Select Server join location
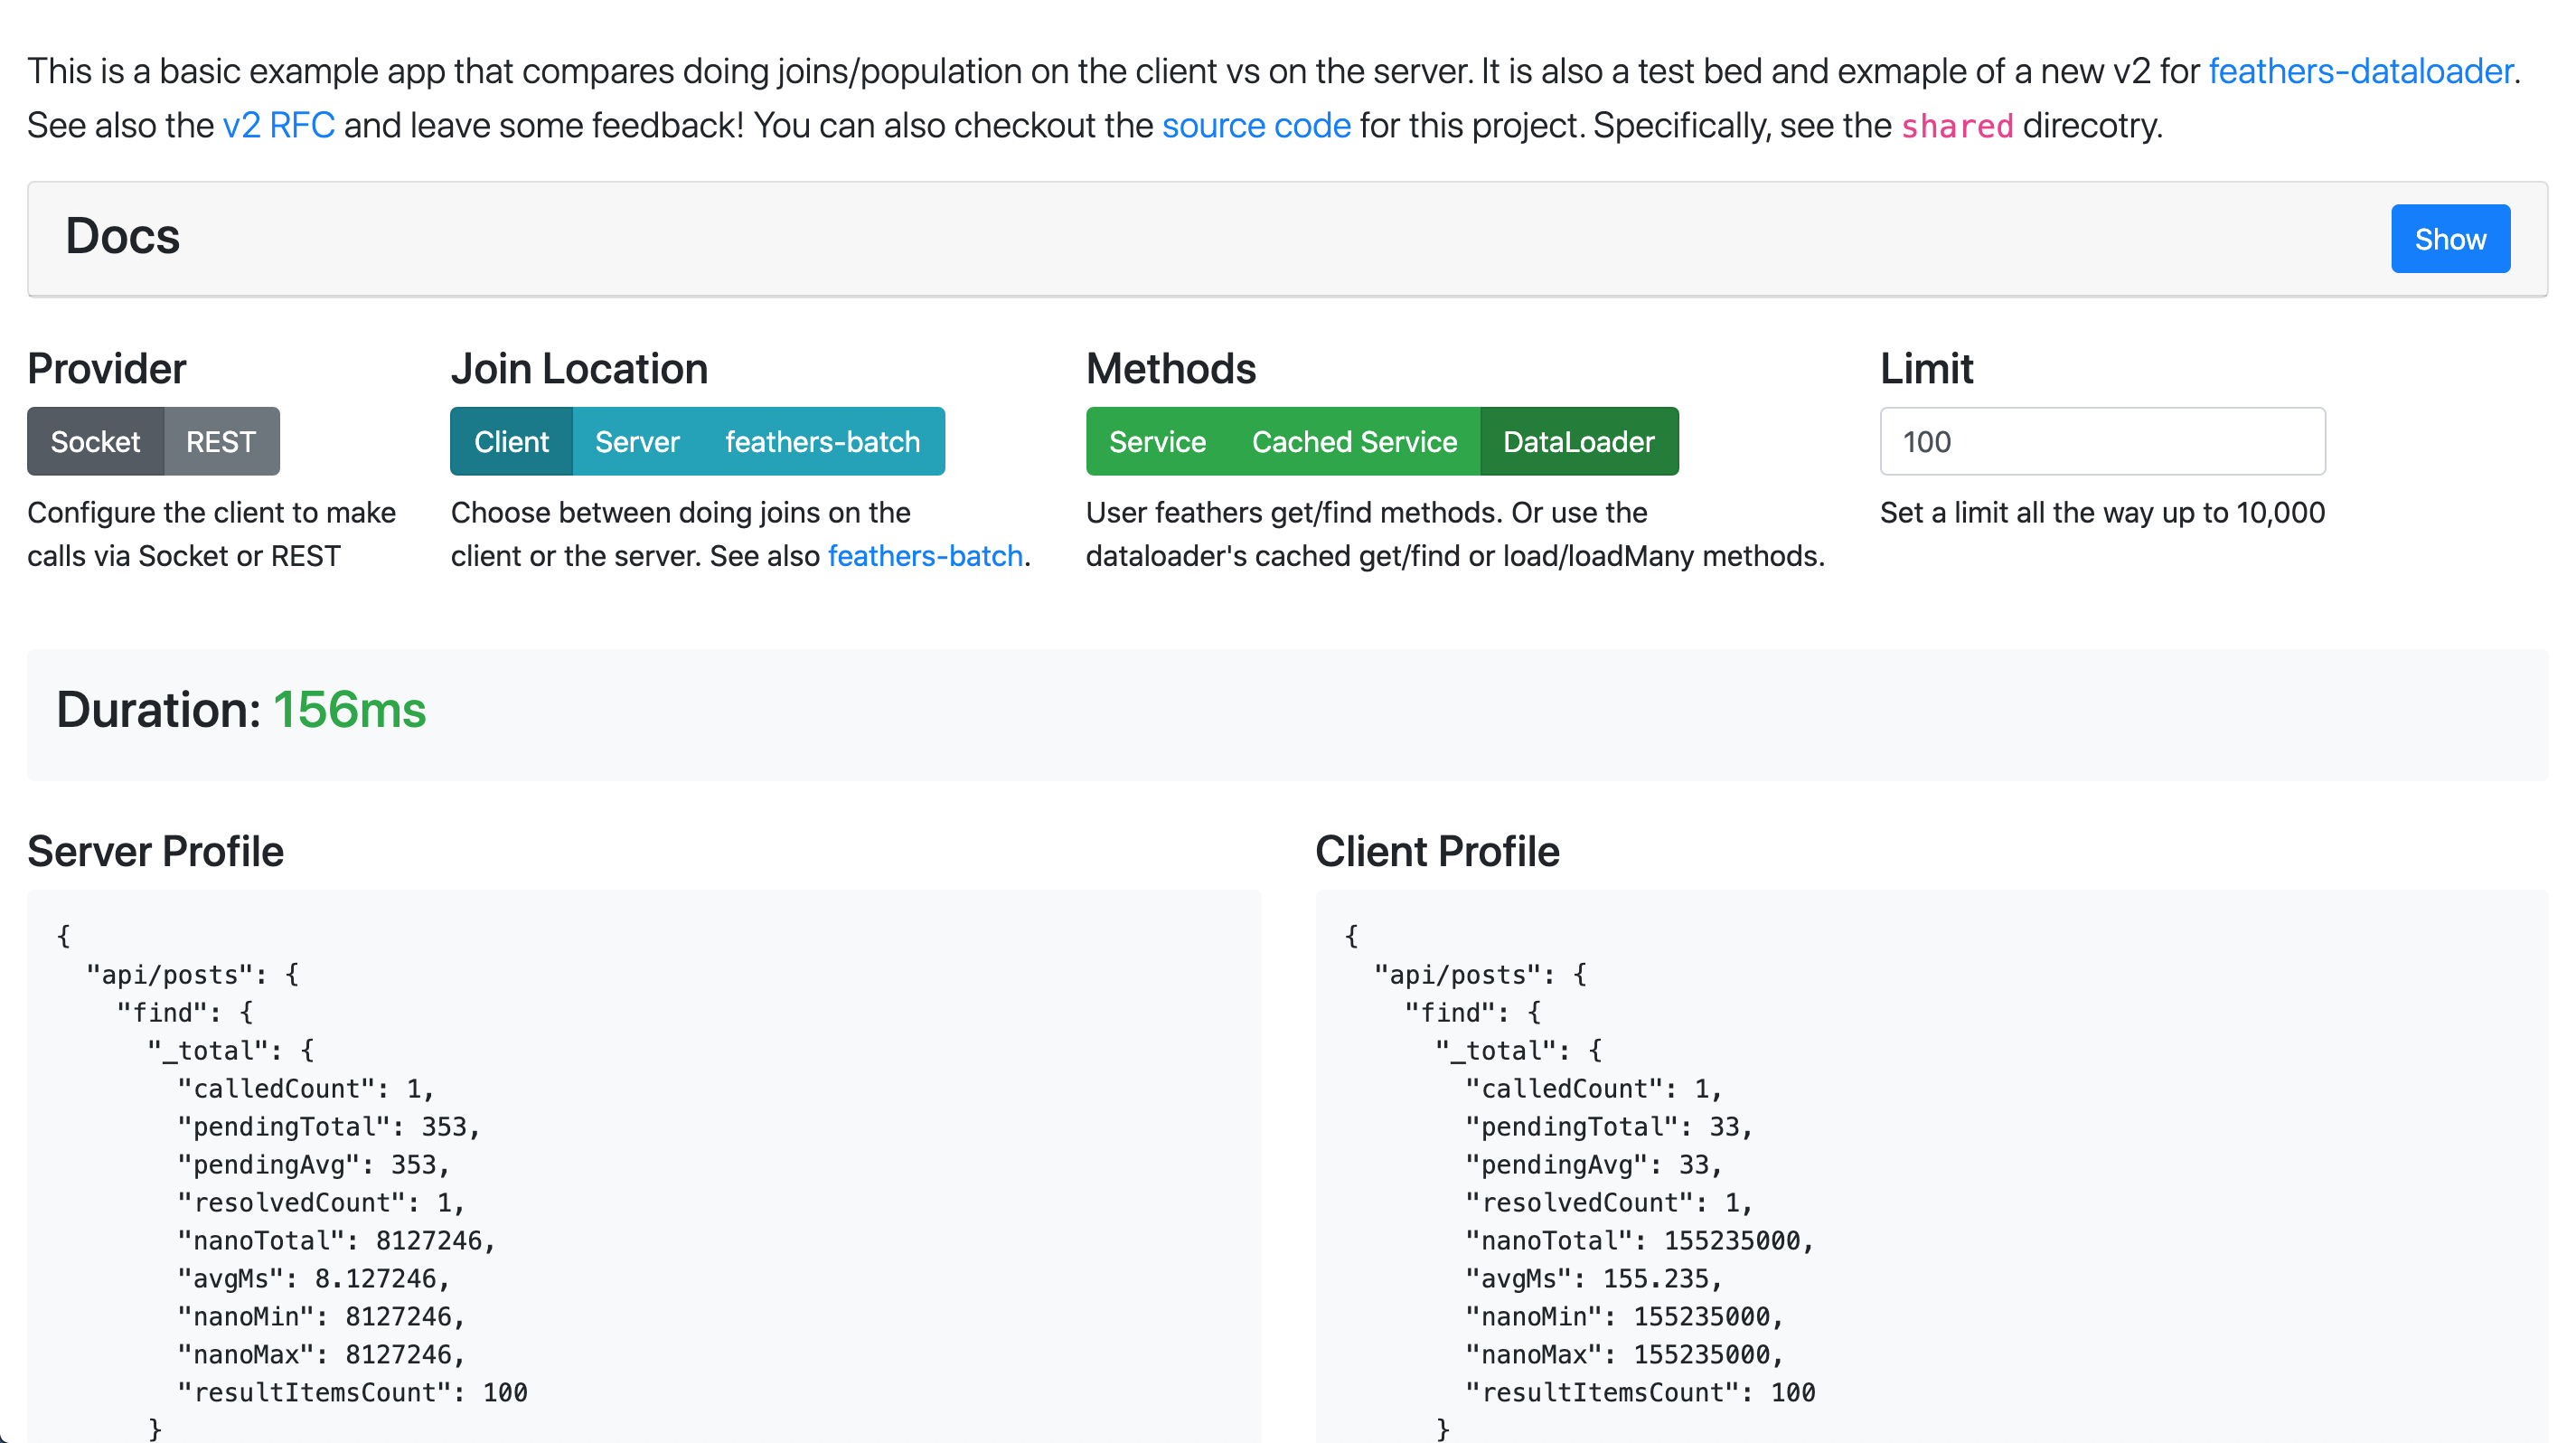 (637, 441)
